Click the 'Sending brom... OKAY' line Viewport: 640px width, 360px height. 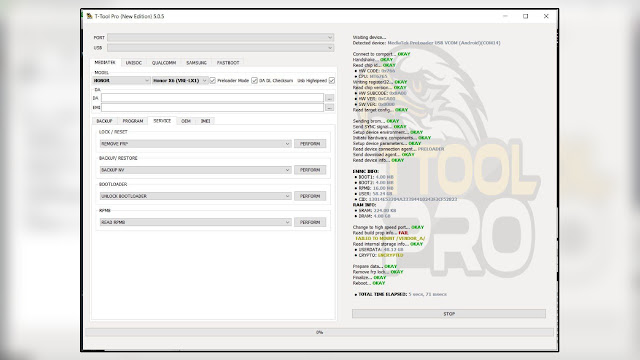click(376, 121)
